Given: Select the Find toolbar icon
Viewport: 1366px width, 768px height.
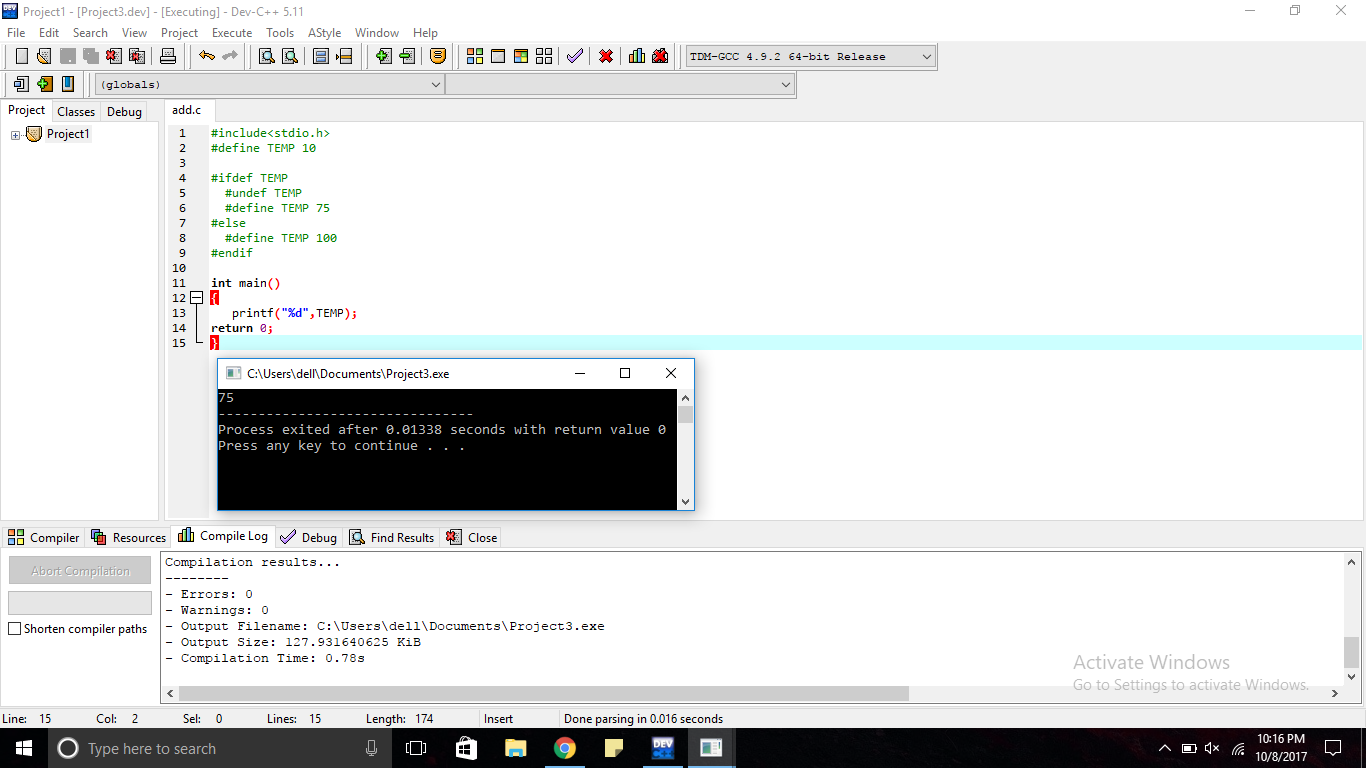Looking at the screenshot, I should click(266, 56).
